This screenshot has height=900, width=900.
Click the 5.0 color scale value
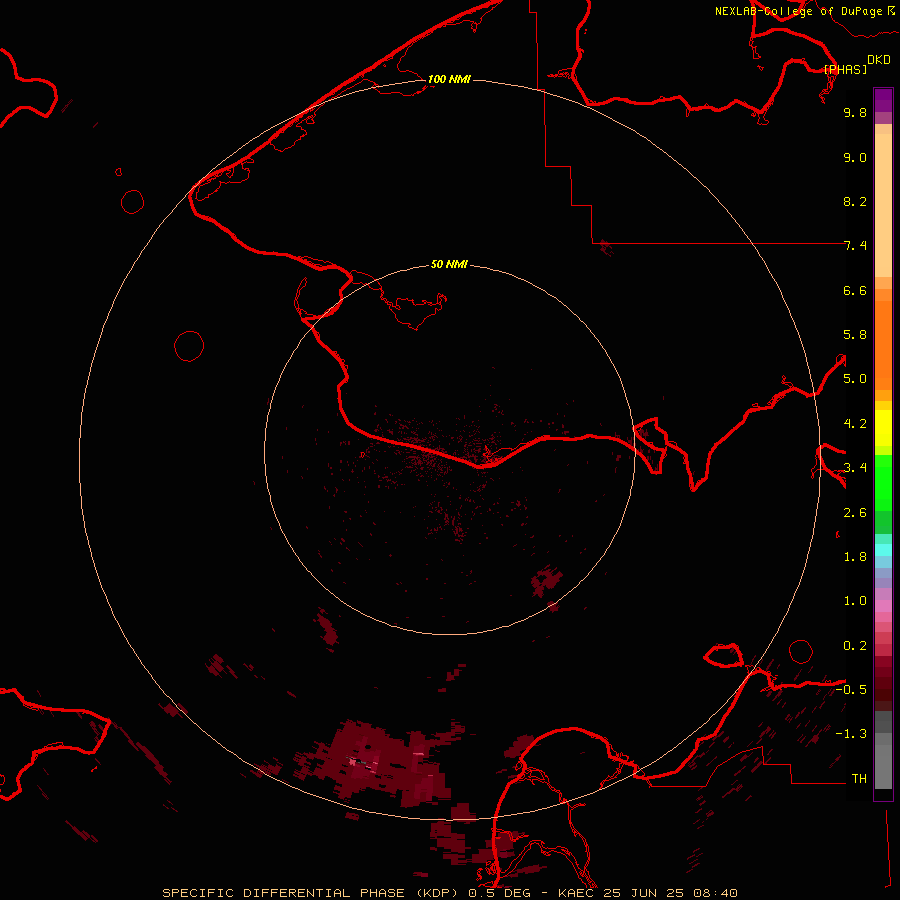(x=855, y=379)
